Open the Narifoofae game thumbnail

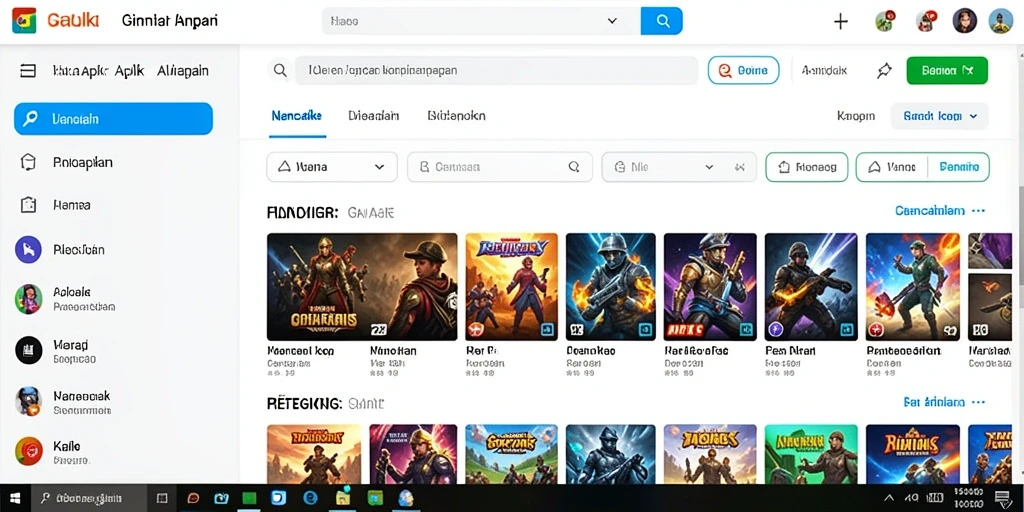[x=710, y=287]
